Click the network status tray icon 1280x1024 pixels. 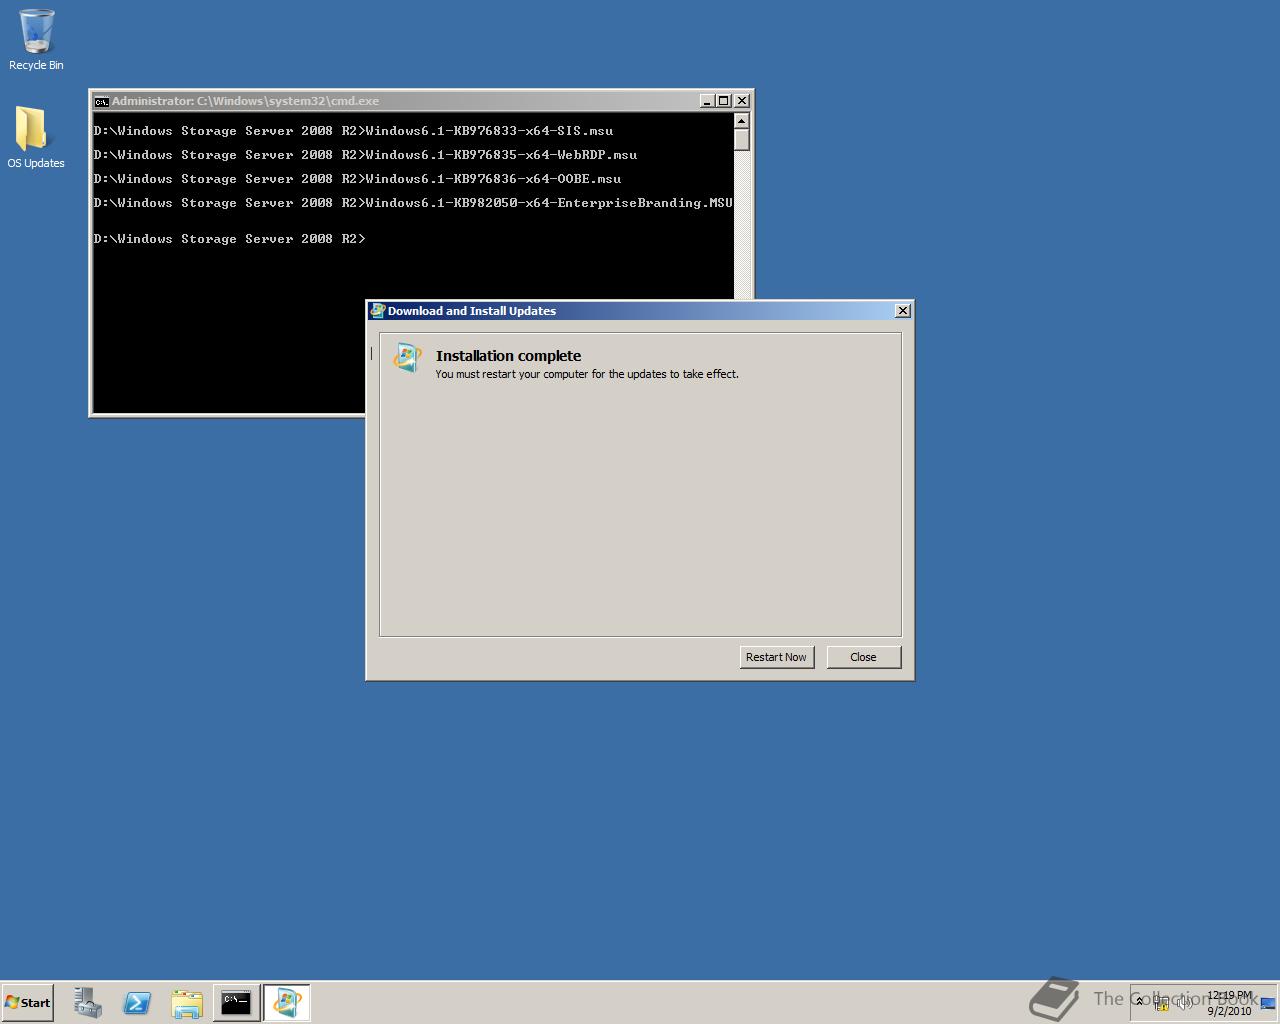1161,1003
